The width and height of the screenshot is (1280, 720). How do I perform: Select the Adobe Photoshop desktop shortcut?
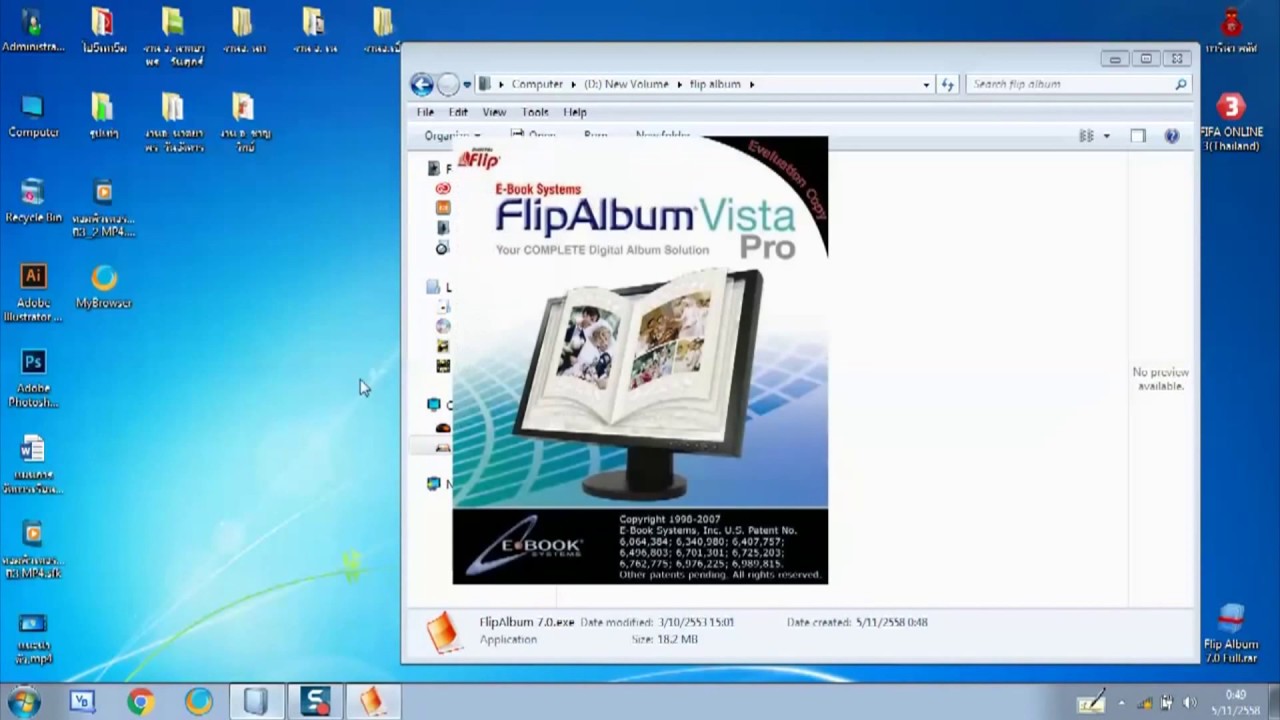pyautogui.click(x=33, y=379)
